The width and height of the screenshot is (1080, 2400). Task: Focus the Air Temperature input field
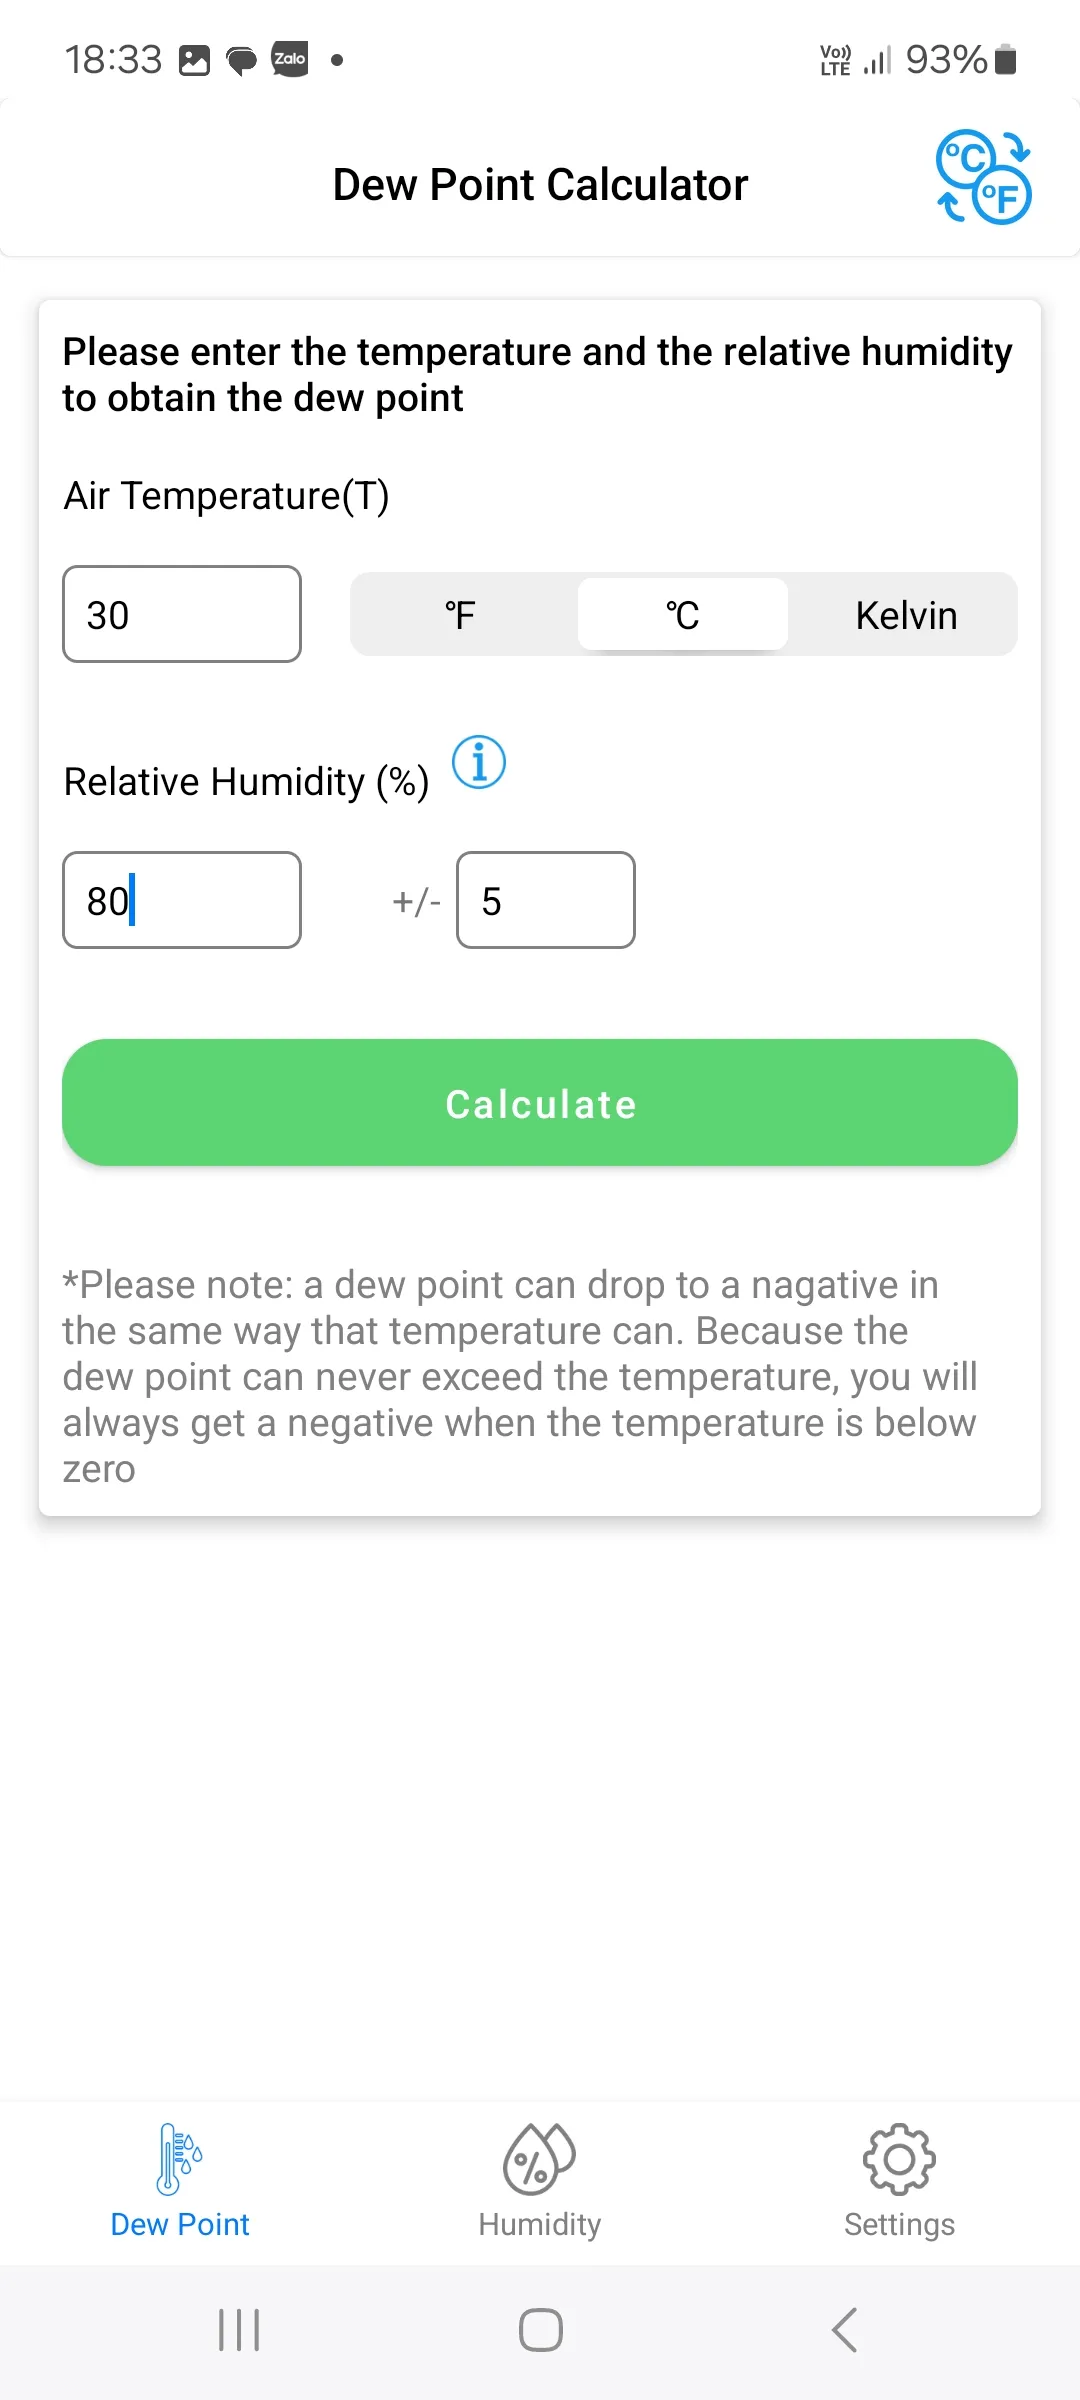[x=182, y=614]
